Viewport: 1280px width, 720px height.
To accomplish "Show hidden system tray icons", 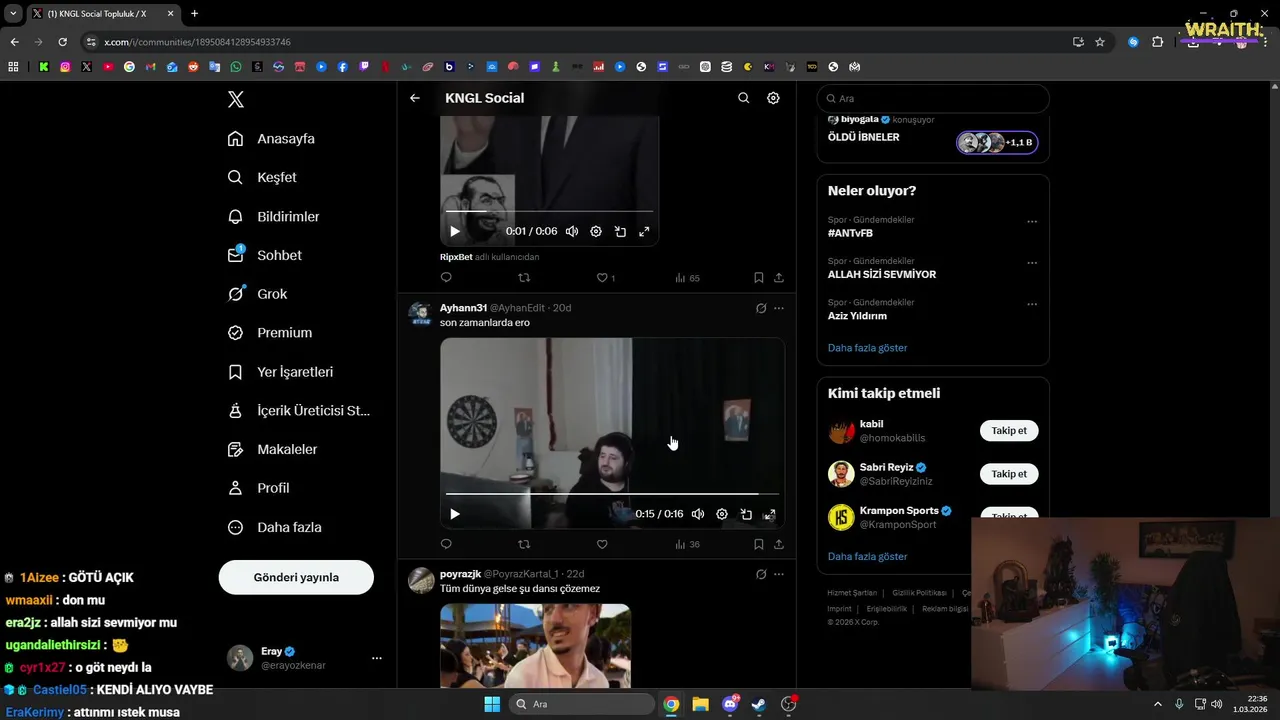I will point(1158,704).
